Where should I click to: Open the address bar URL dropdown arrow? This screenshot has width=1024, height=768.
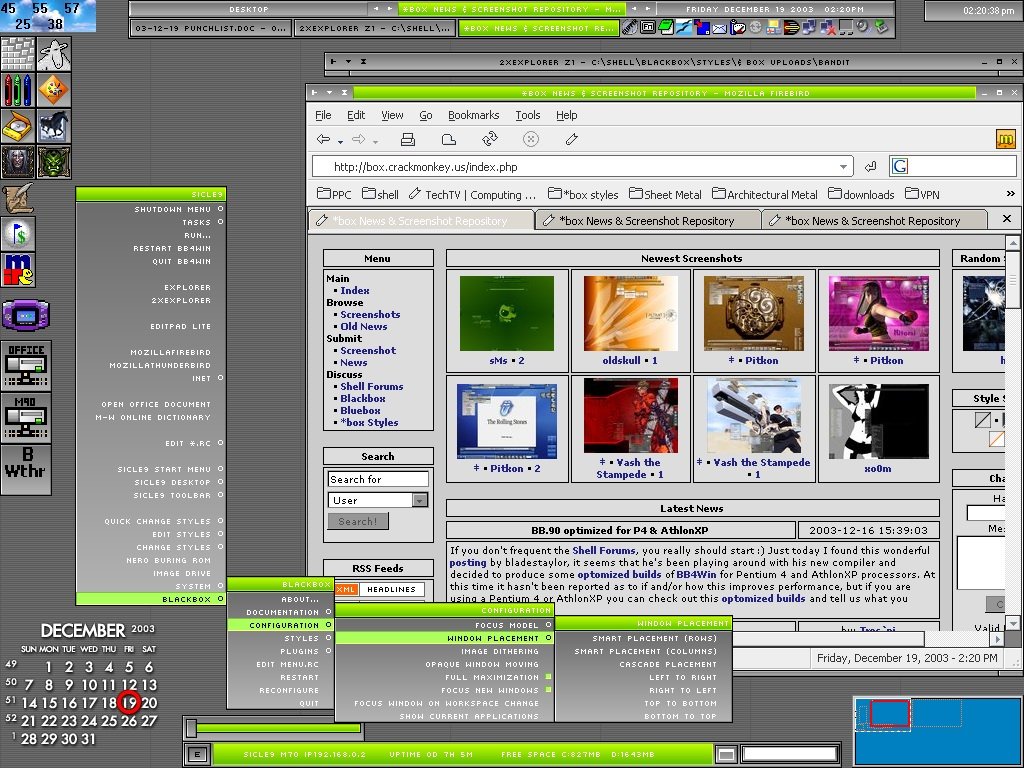click(x=843, y=167)
